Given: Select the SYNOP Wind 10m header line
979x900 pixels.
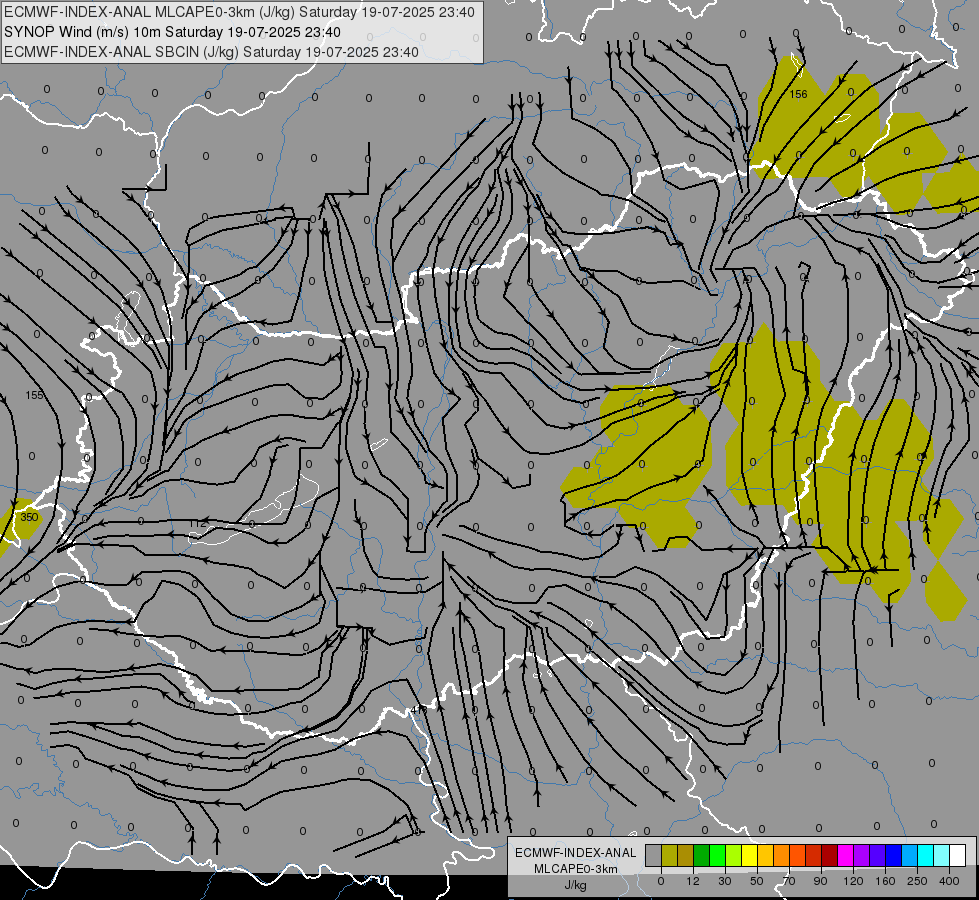Looking at the screenshot, I should pos(172,32).
